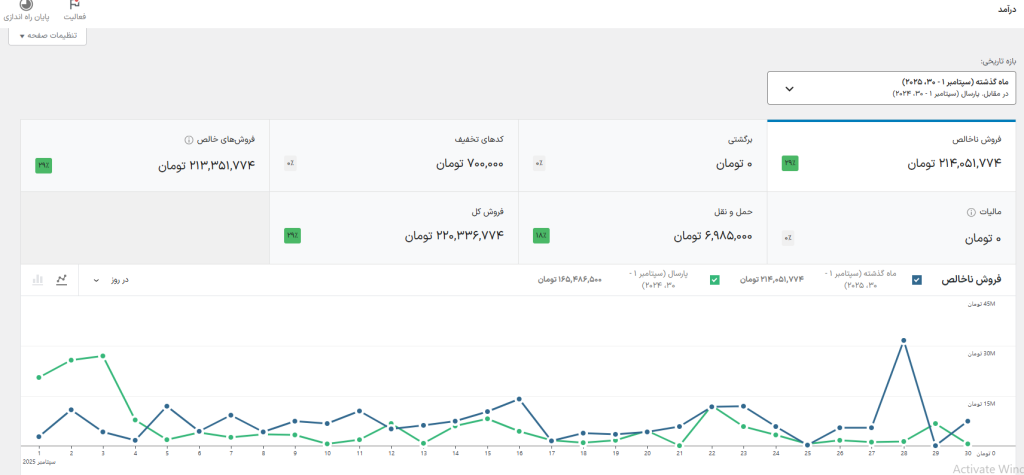1024x475 pixels.
Task: Switch chart to bar view
Action: point(38,280)
